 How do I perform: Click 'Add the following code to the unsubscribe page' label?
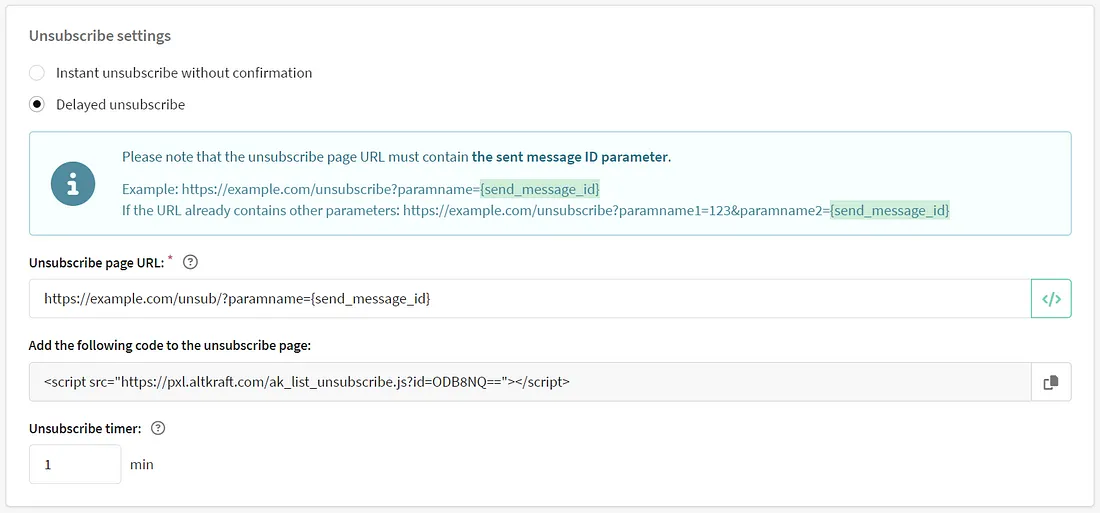(170, 345)
